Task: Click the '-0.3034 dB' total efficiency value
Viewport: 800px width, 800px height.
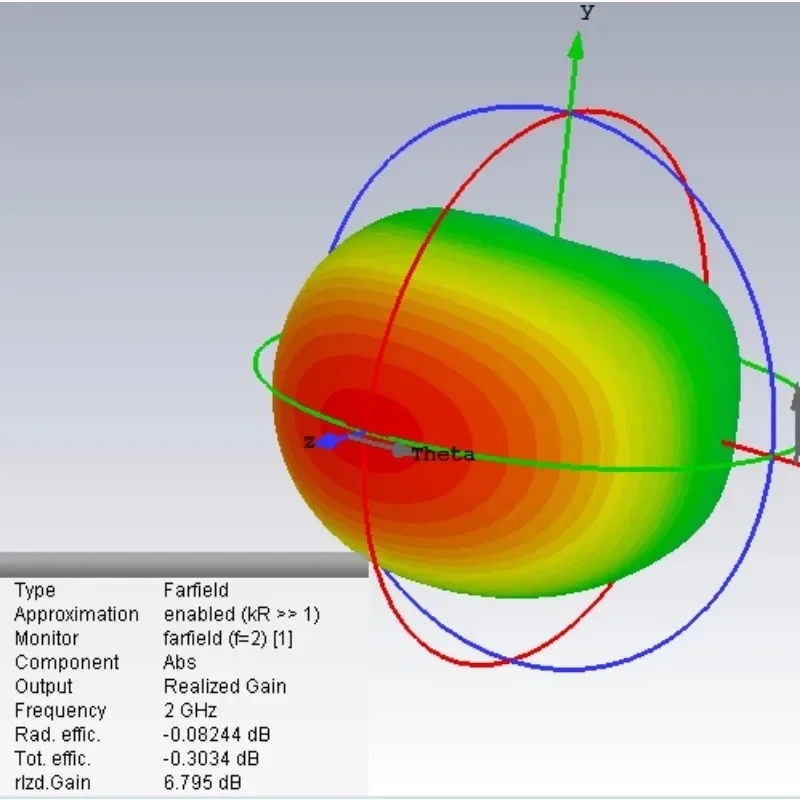Action: [x=211, y=759]
